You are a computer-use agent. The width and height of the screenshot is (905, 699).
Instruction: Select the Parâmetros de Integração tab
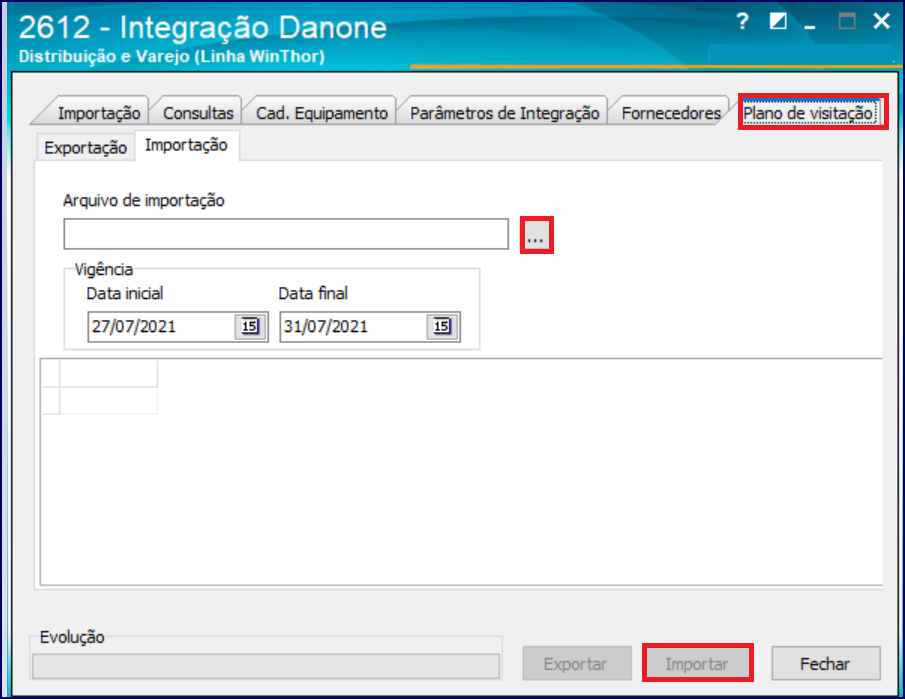(504, 113)
